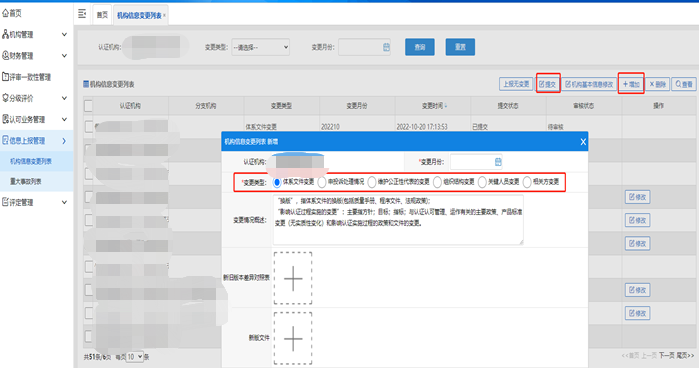Select 机构信息变更列表 in the sidebar submenu

tap(31, 161)
